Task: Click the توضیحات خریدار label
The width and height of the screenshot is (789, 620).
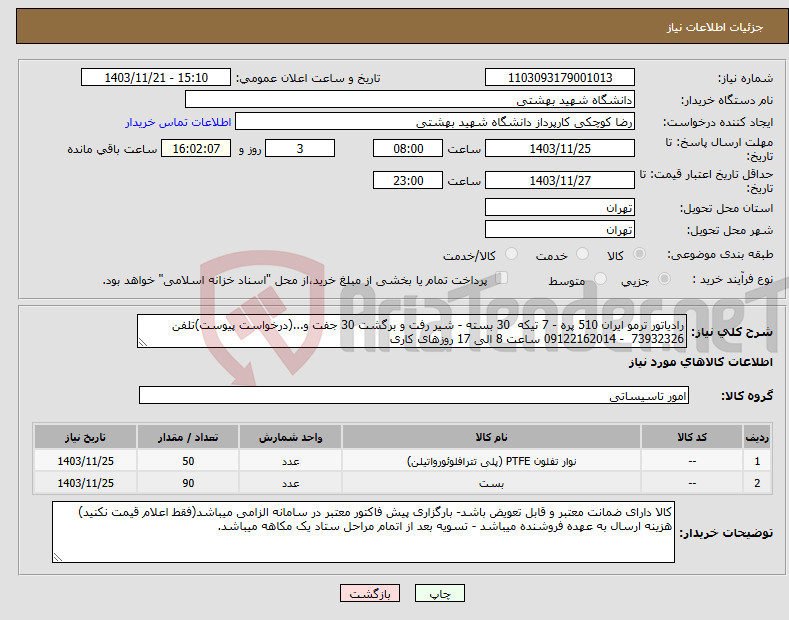Action: 726,532
